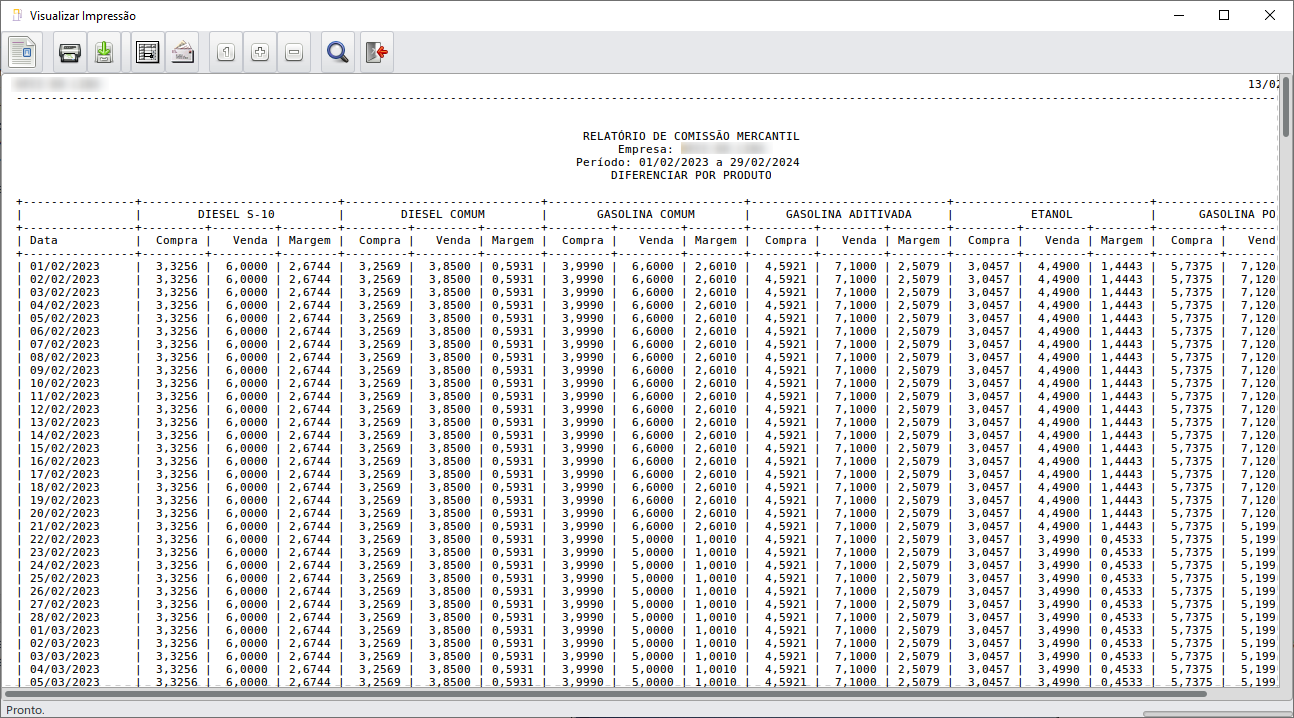Send the report by e-mail envelope icon
The width and height of the screenshot is (1294, 718).
pyautogui.click(x=182, y=52)
